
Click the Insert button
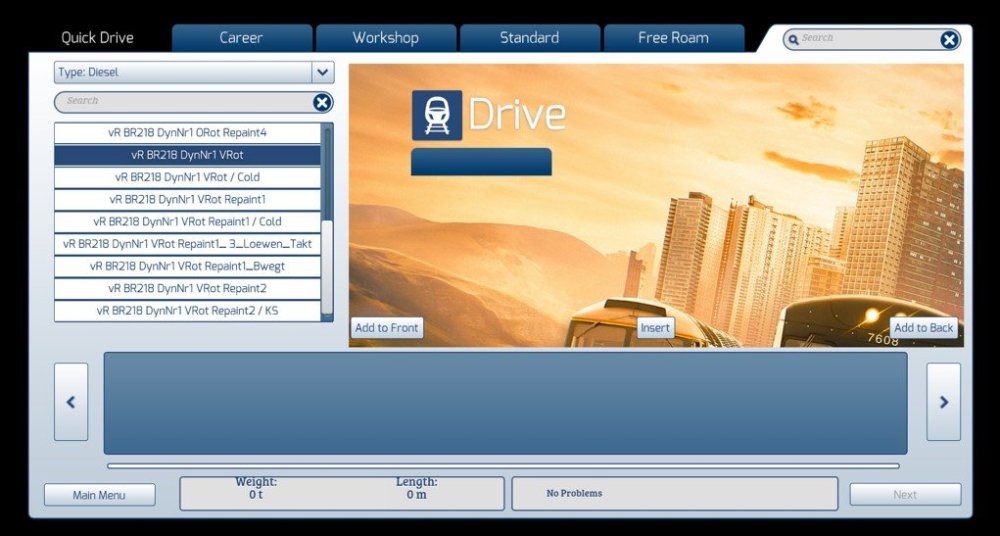pyautogui.click(x=655, y=328)
